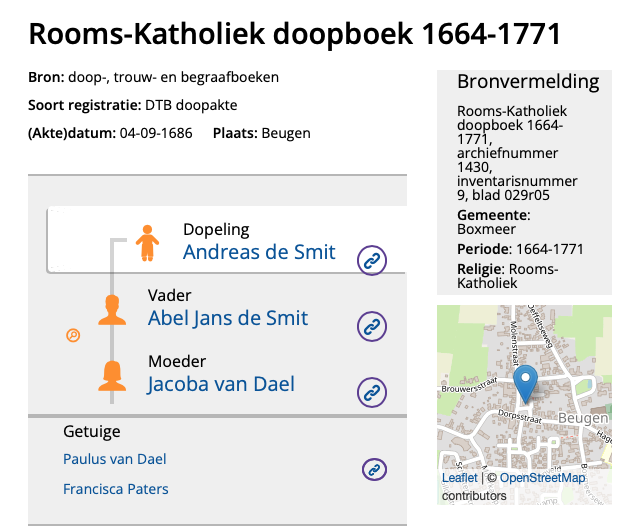Click the link icon beside Andreas de Smit
The width and height of the screenshot is (627, 529).
click(372, 260)
